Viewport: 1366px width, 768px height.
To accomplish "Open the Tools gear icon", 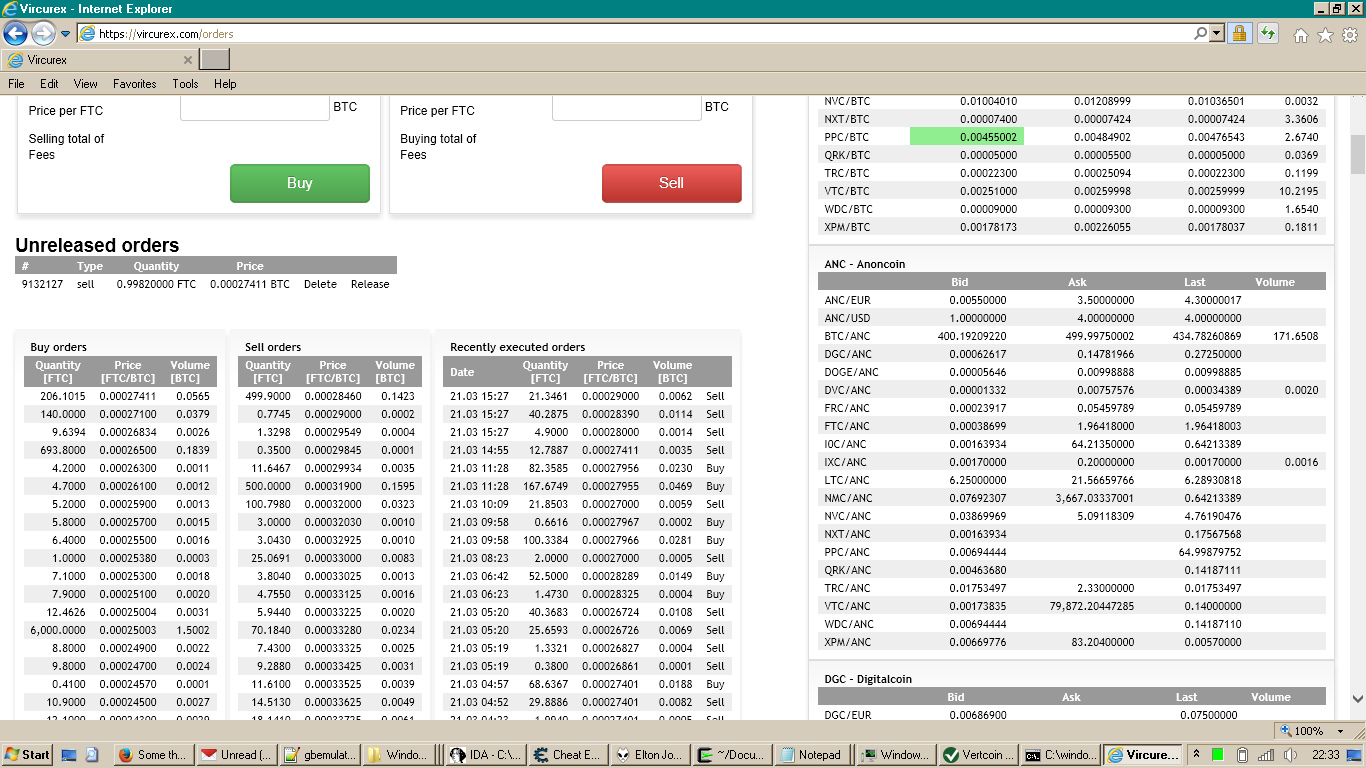I will (1350, 35).
